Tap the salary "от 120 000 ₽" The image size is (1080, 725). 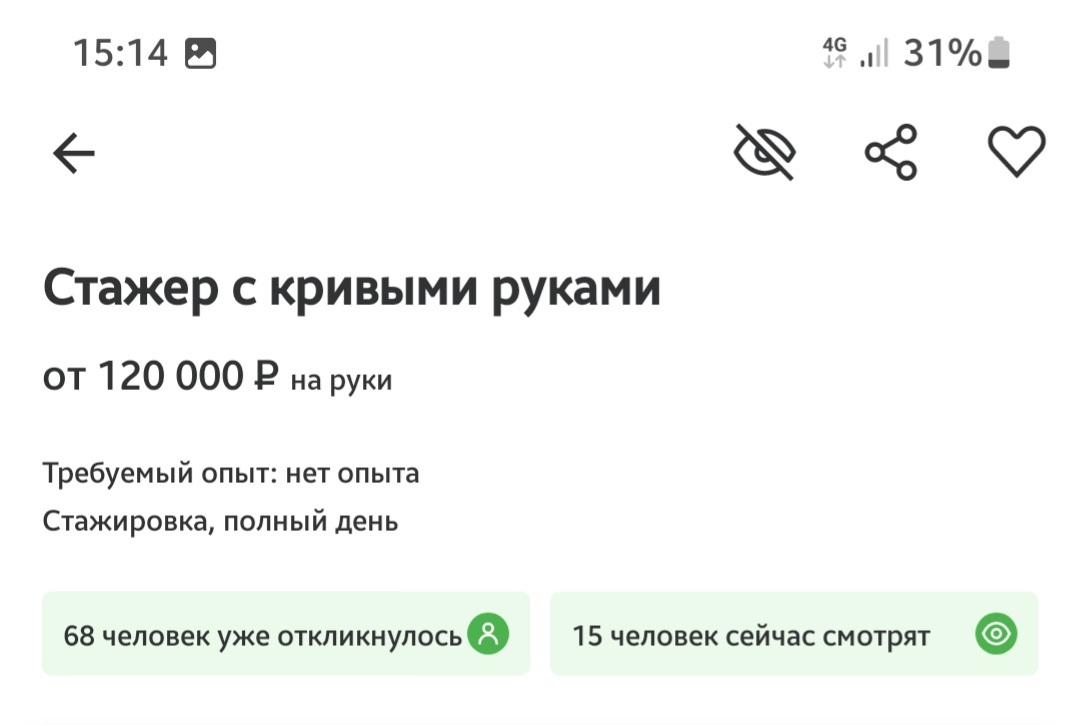(160, 377)
